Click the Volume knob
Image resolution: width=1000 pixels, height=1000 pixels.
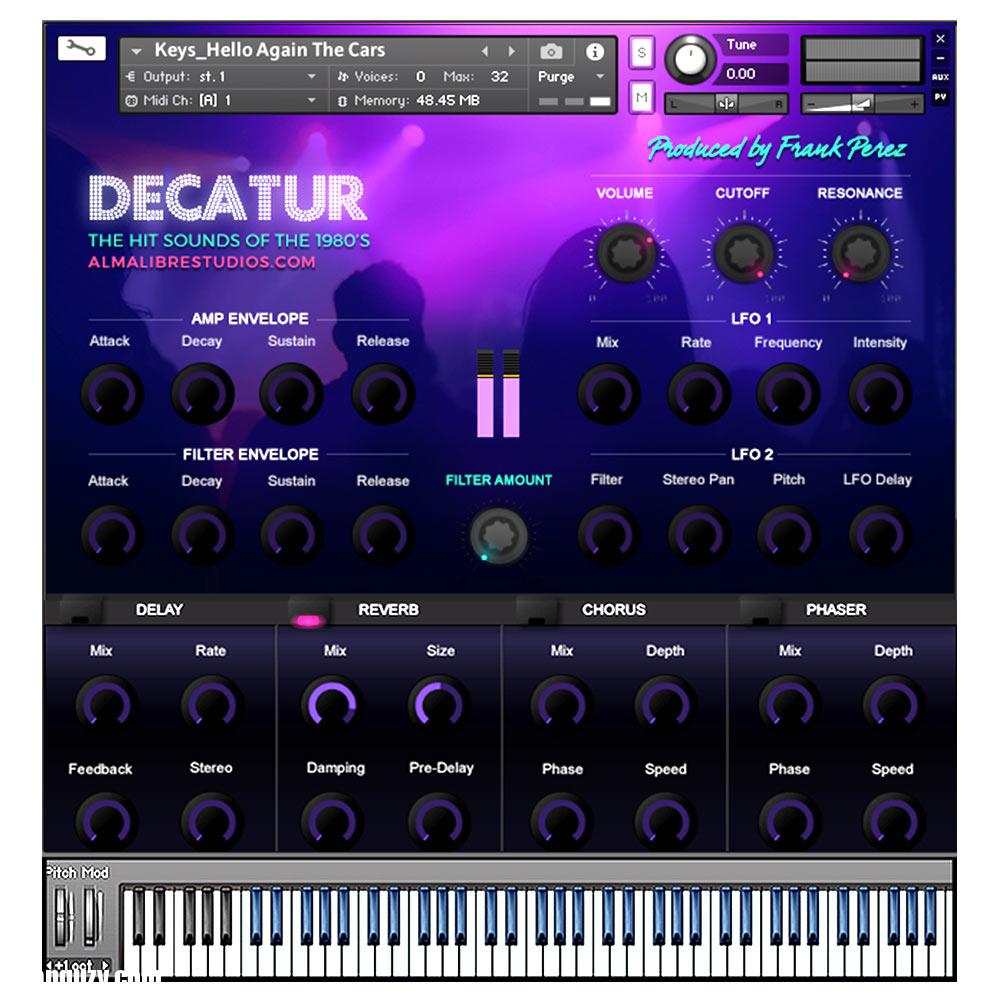(626, 253)
